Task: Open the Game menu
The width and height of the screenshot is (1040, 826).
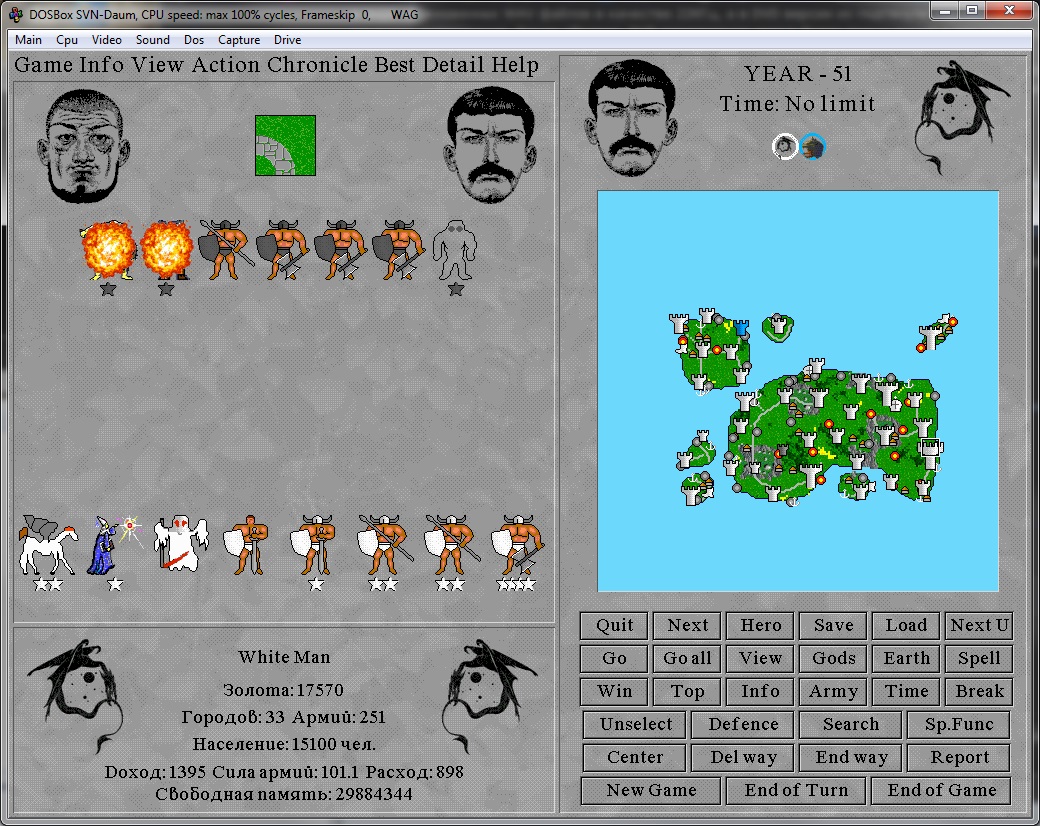Action: [x=43, y=65]
